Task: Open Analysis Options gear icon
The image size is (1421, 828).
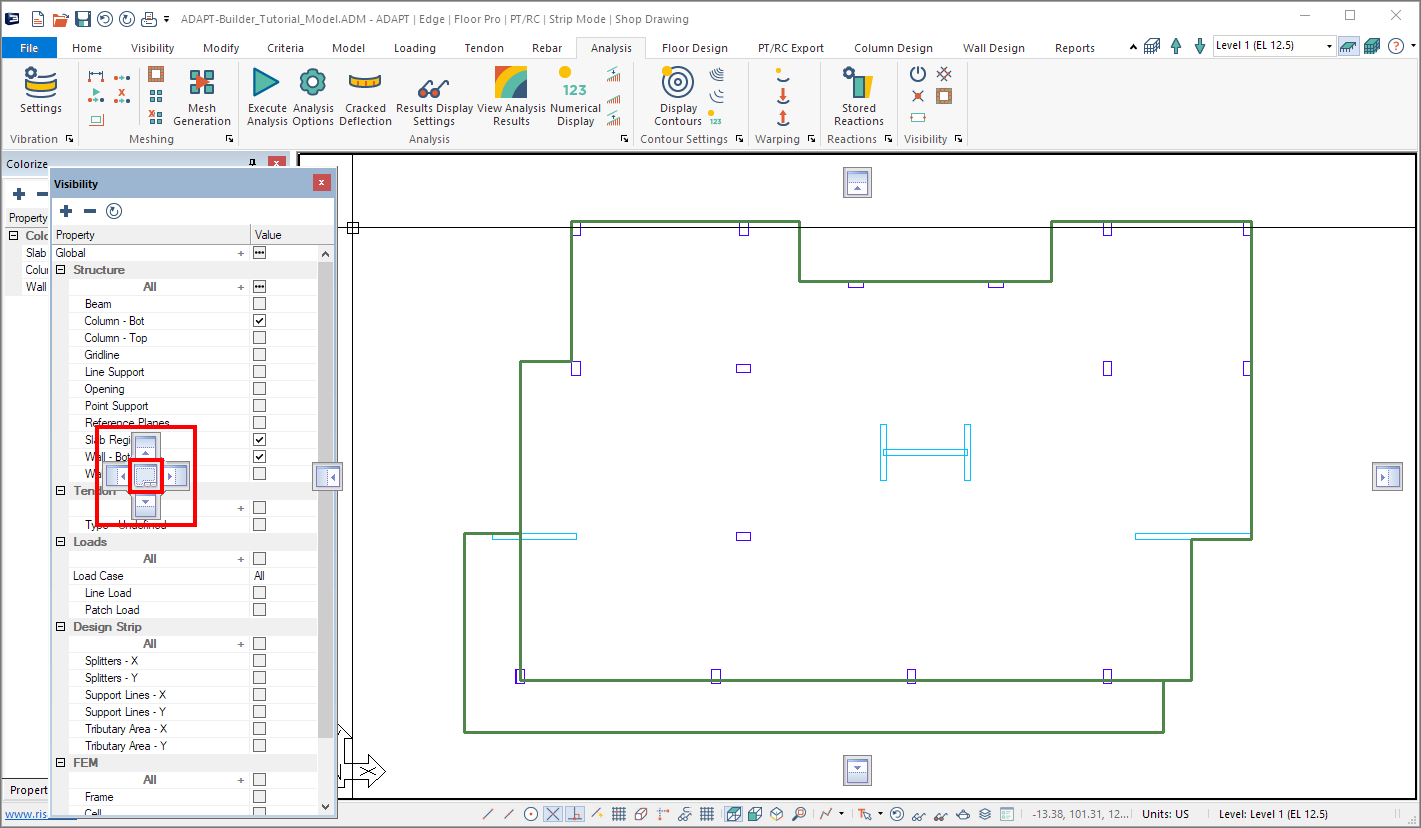Action: tap(313, 83)
